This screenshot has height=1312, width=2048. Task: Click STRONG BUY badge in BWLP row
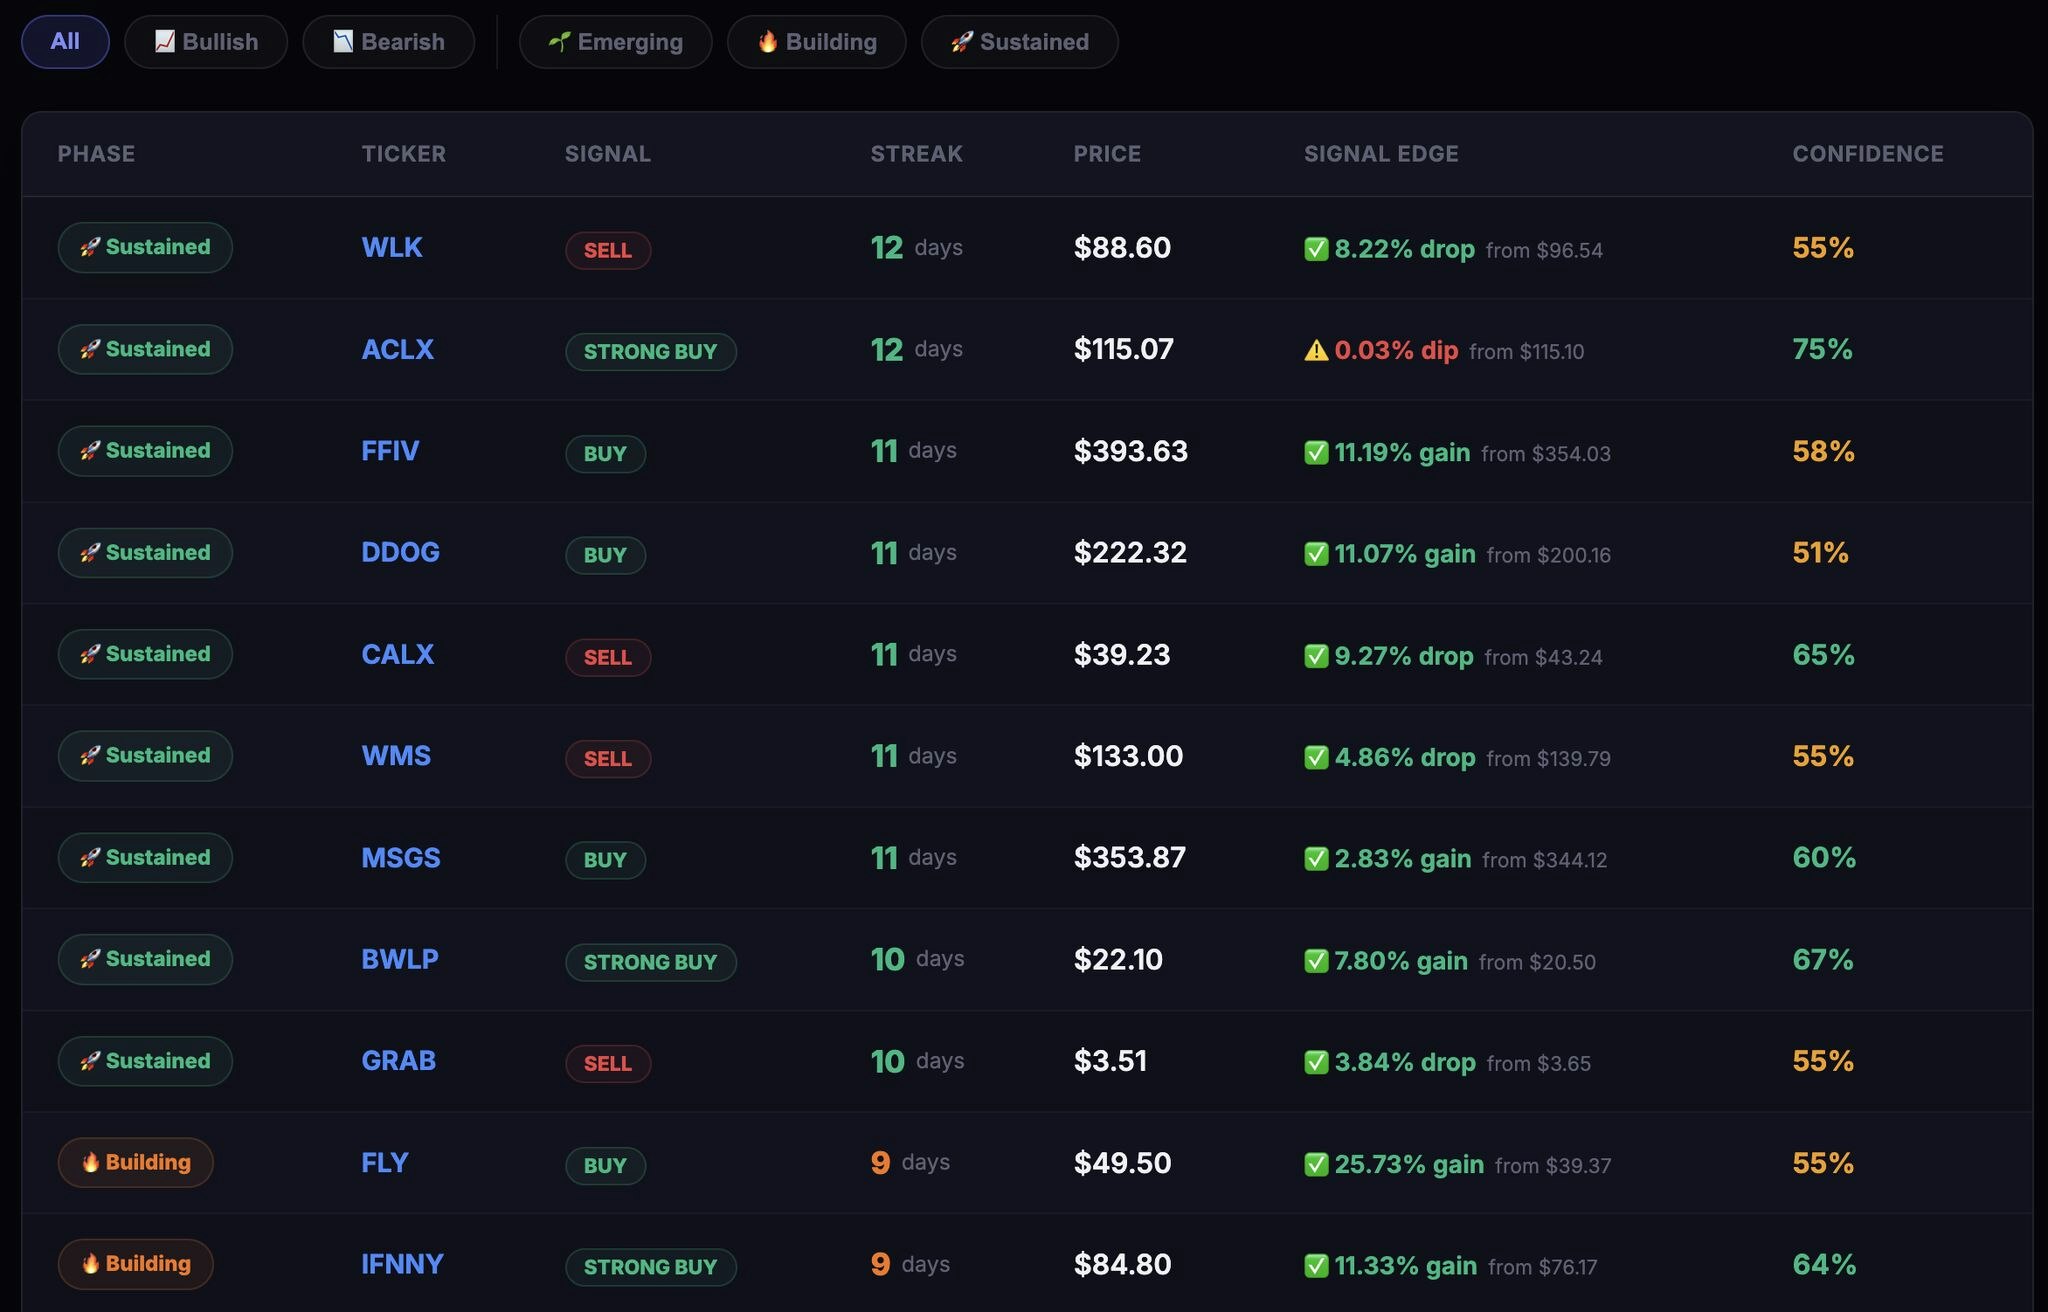651,962
